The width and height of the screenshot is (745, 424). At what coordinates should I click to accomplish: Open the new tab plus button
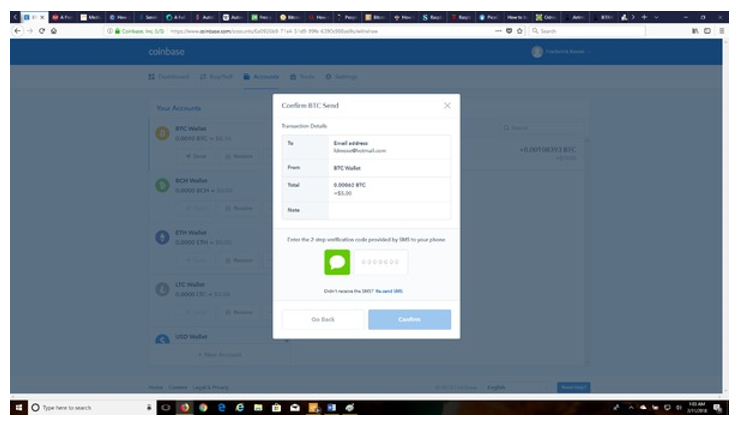[x=644, y=18]
